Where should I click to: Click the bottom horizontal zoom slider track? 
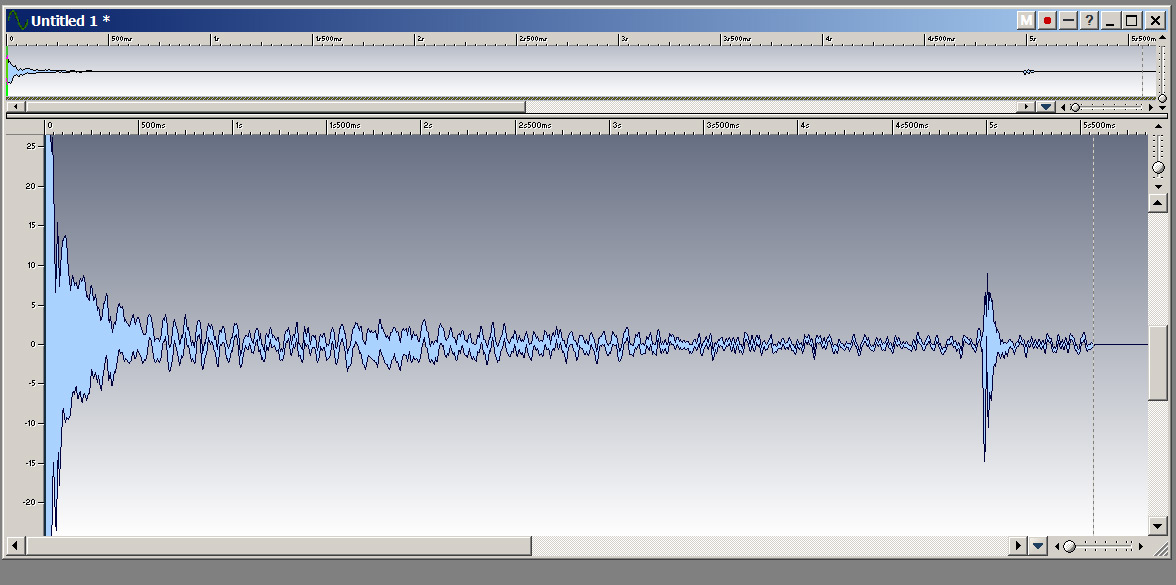1105,546
